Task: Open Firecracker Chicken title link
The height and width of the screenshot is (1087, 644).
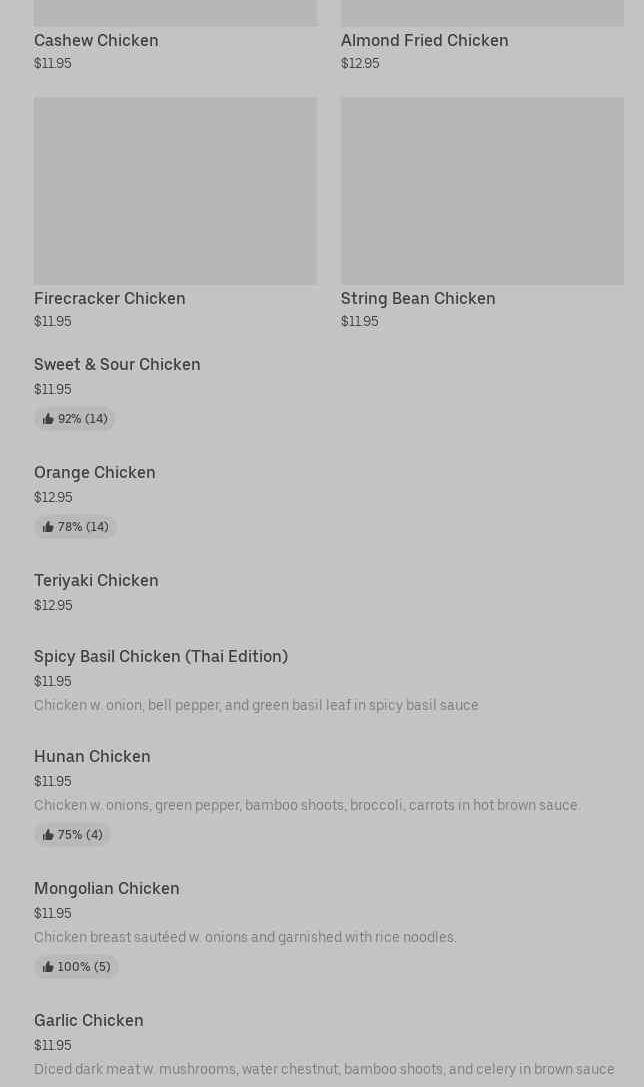Action: coord(110,298)
